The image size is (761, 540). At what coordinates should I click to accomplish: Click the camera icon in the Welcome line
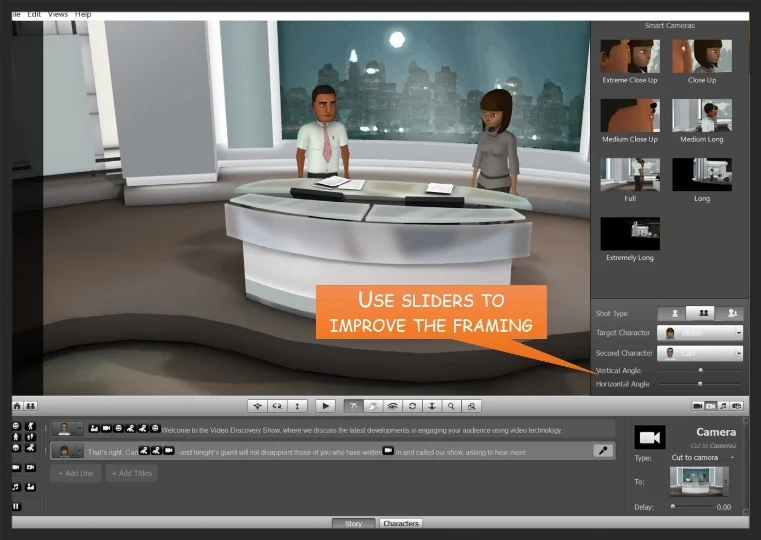click(106, 428)
